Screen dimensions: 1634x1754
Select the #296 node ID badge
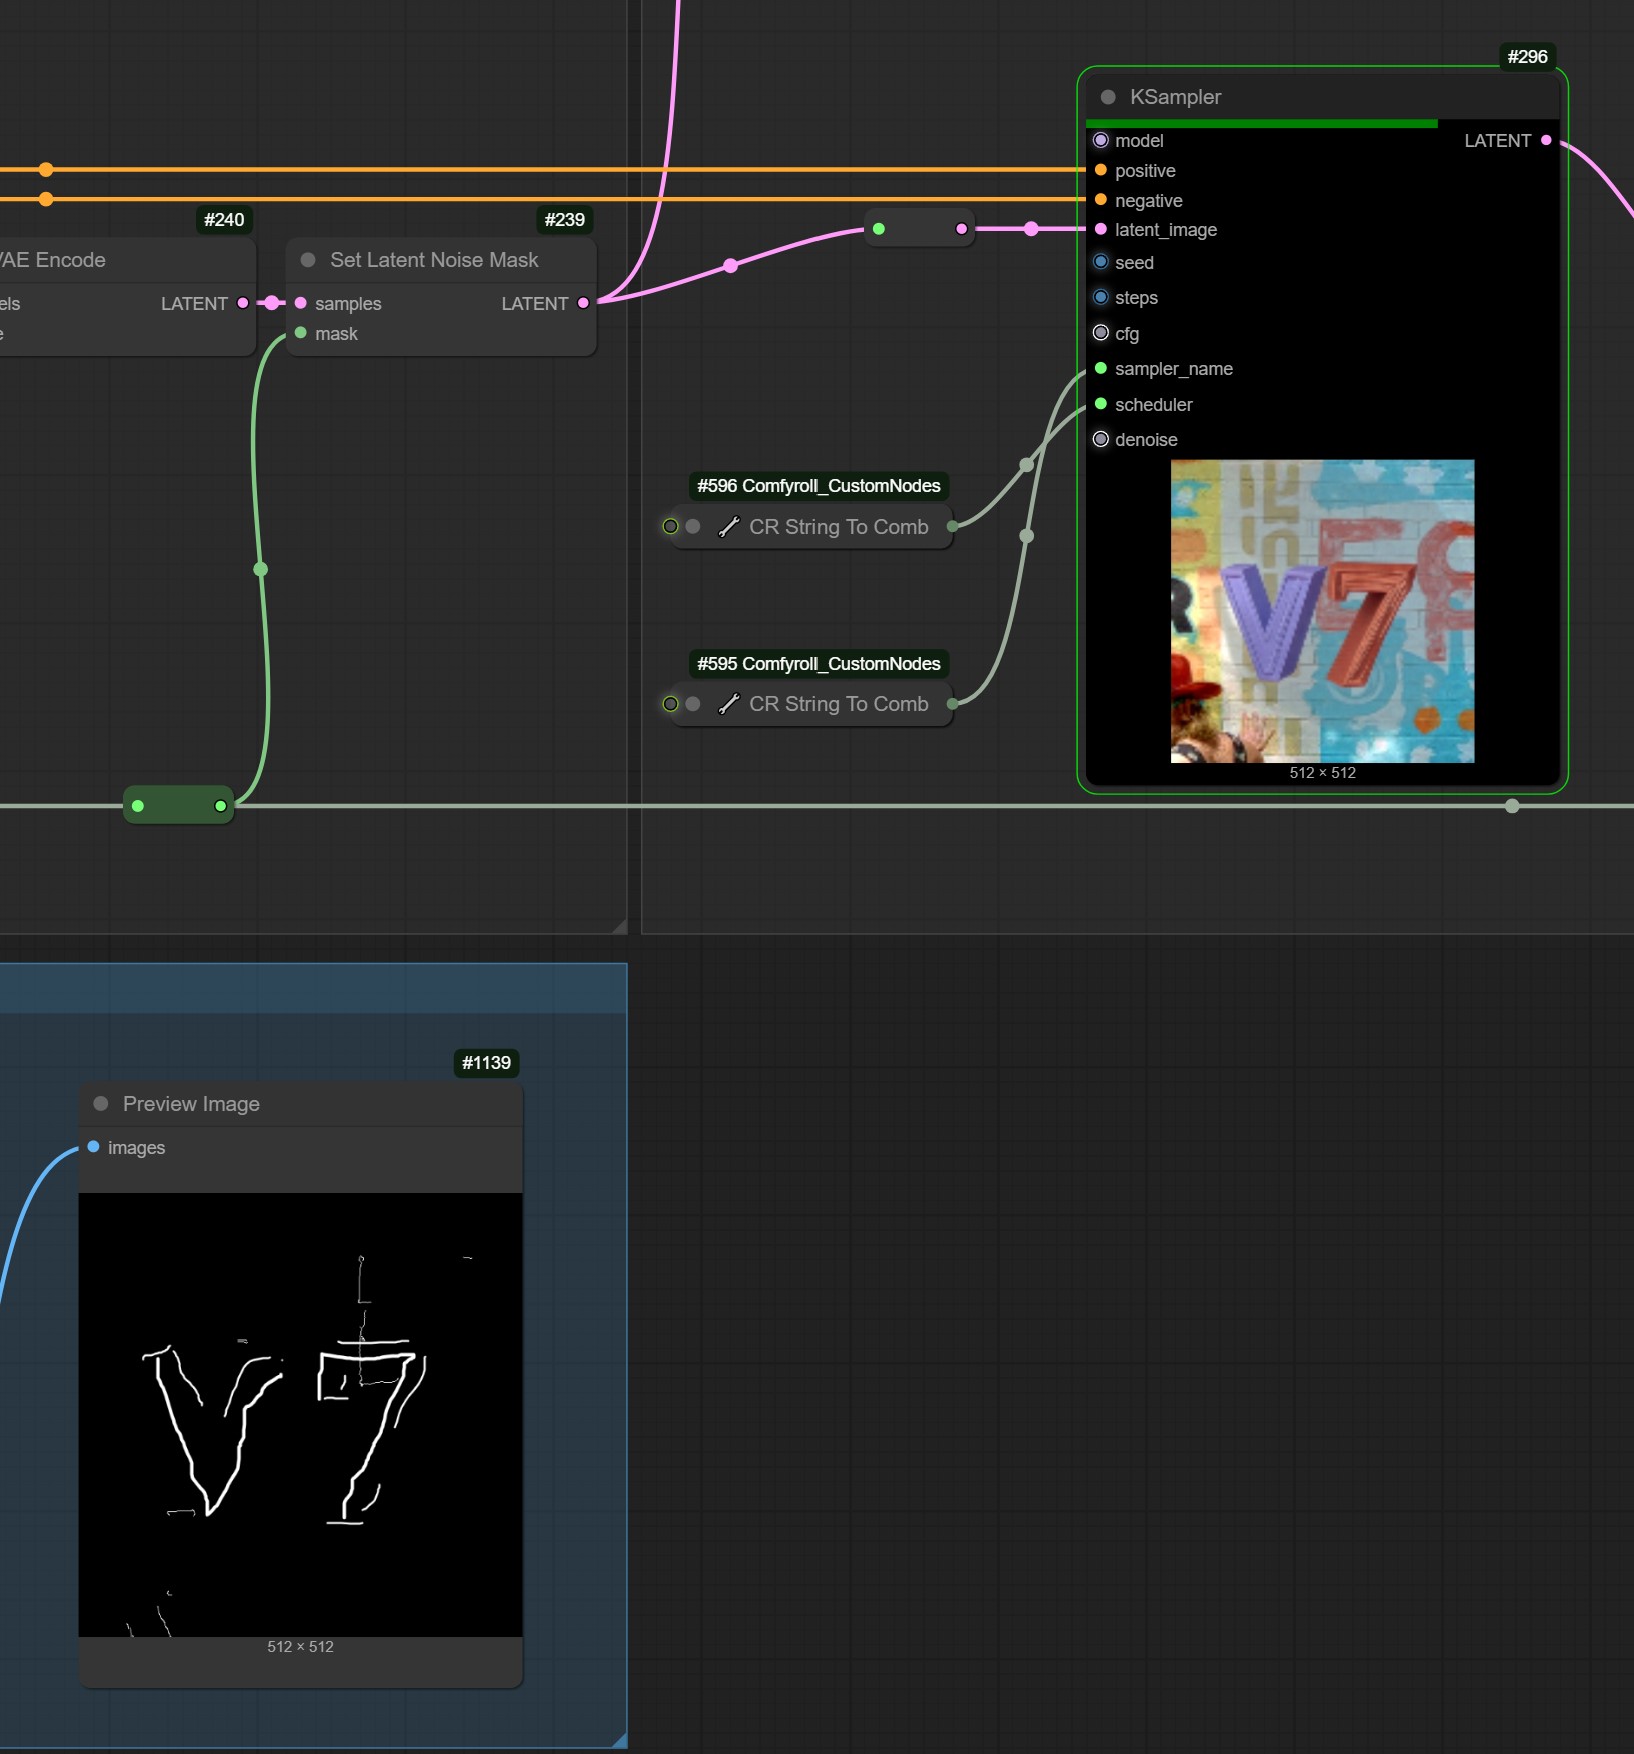pos(1527,57)
